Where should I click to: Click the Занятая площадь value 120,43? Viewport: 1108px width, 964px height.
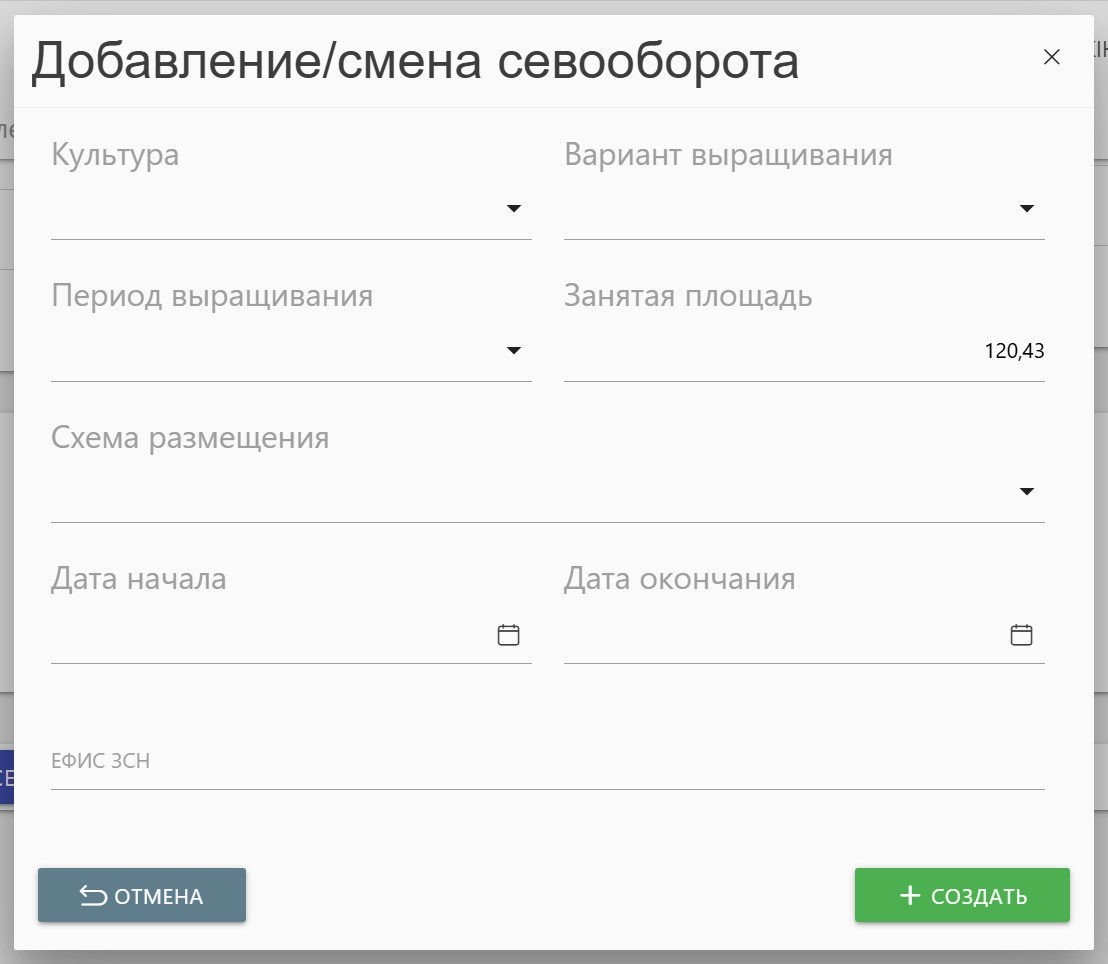pyautogui.click(x=1014, y=351)
